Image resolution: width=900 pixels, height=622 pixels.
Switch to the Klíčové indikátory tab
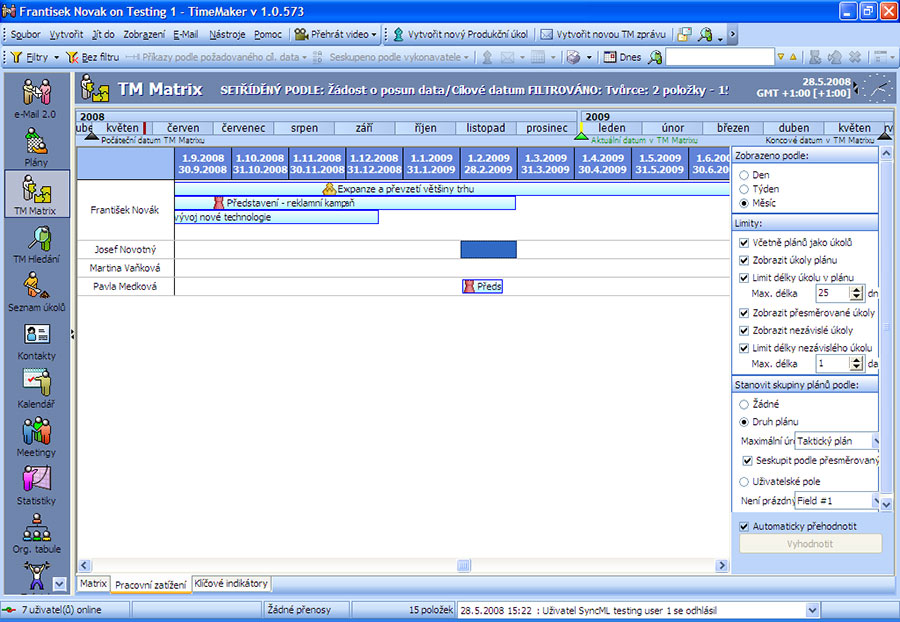coord(230,583)
